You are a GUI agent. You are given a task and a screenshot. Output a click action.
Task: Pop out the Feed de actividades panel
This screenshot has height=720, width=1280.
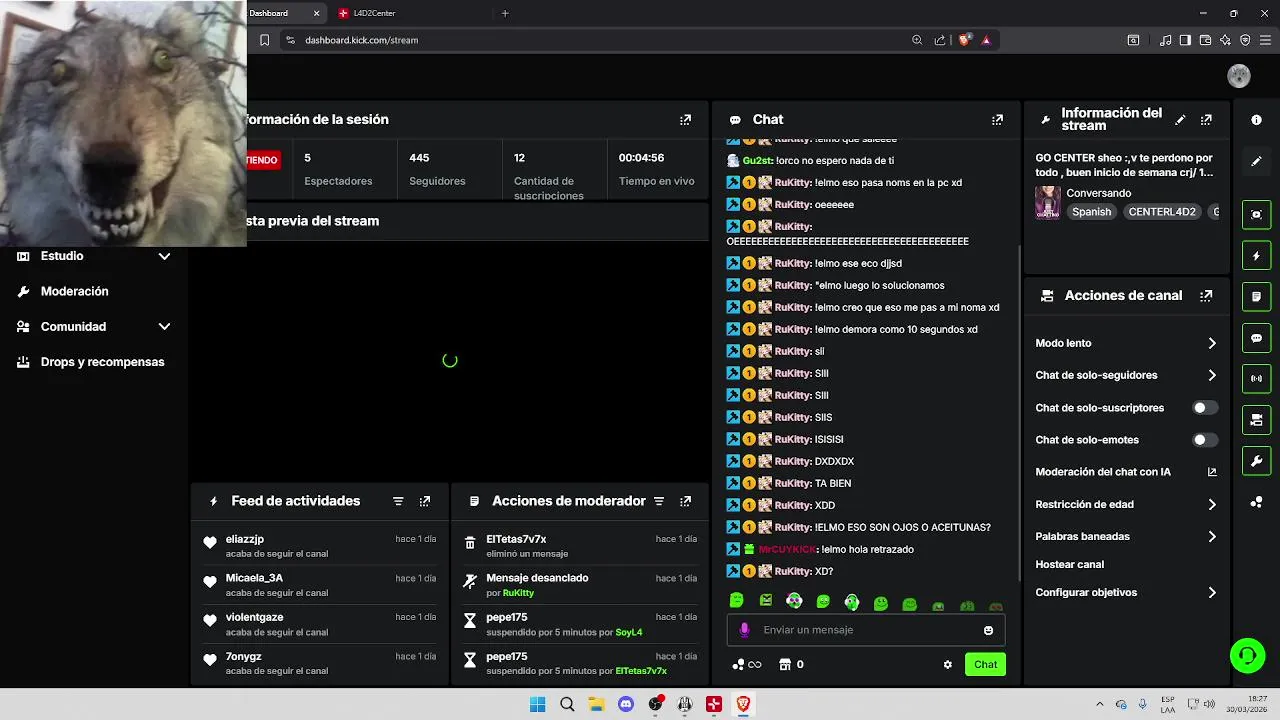(425, 501)
